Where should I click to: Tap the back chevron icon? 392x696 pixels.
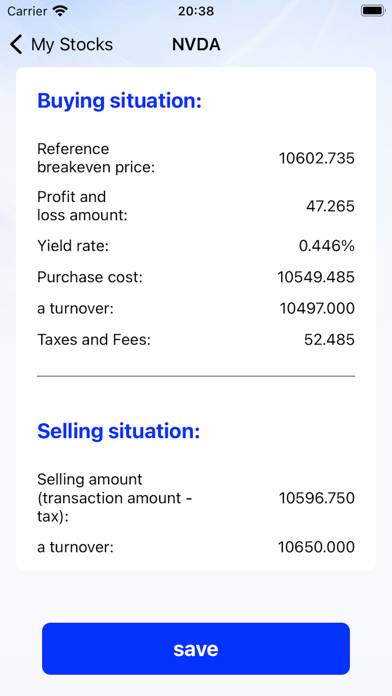coord(16,45)
